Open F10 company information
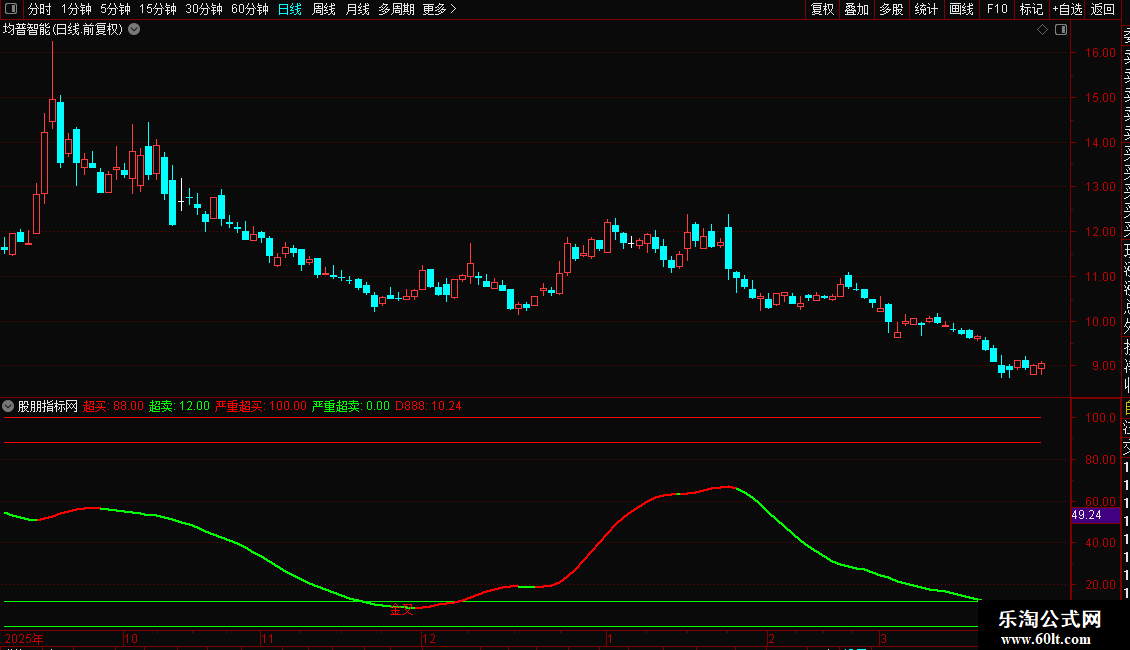Screen dimensions: 1130x650 point(997,9)
